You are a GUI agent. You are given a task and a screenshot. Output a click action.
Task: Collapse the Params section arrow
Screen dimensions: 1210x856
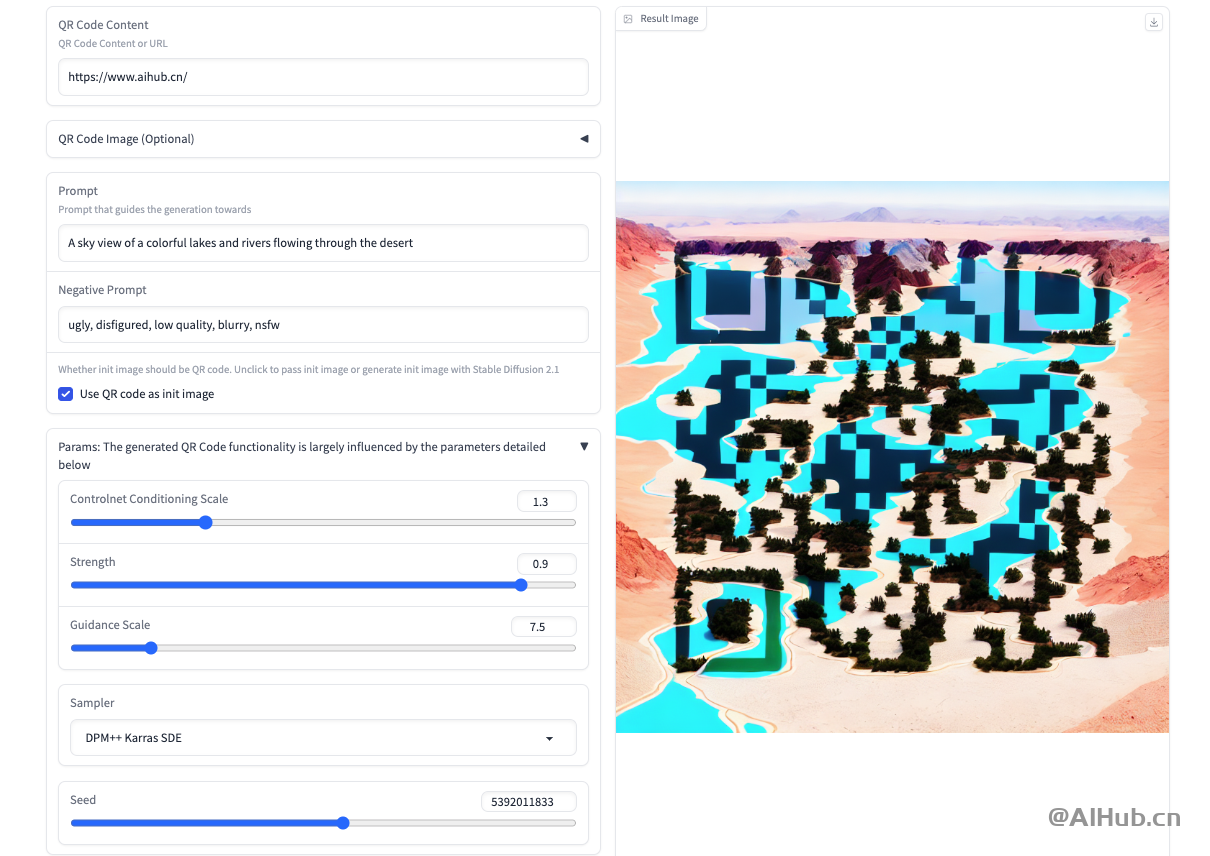click(x=584, y=447)
